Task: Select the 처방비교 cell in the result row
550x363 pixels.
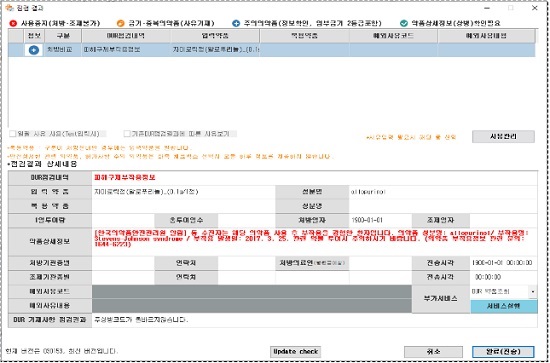Action: (x=63, y=50)
